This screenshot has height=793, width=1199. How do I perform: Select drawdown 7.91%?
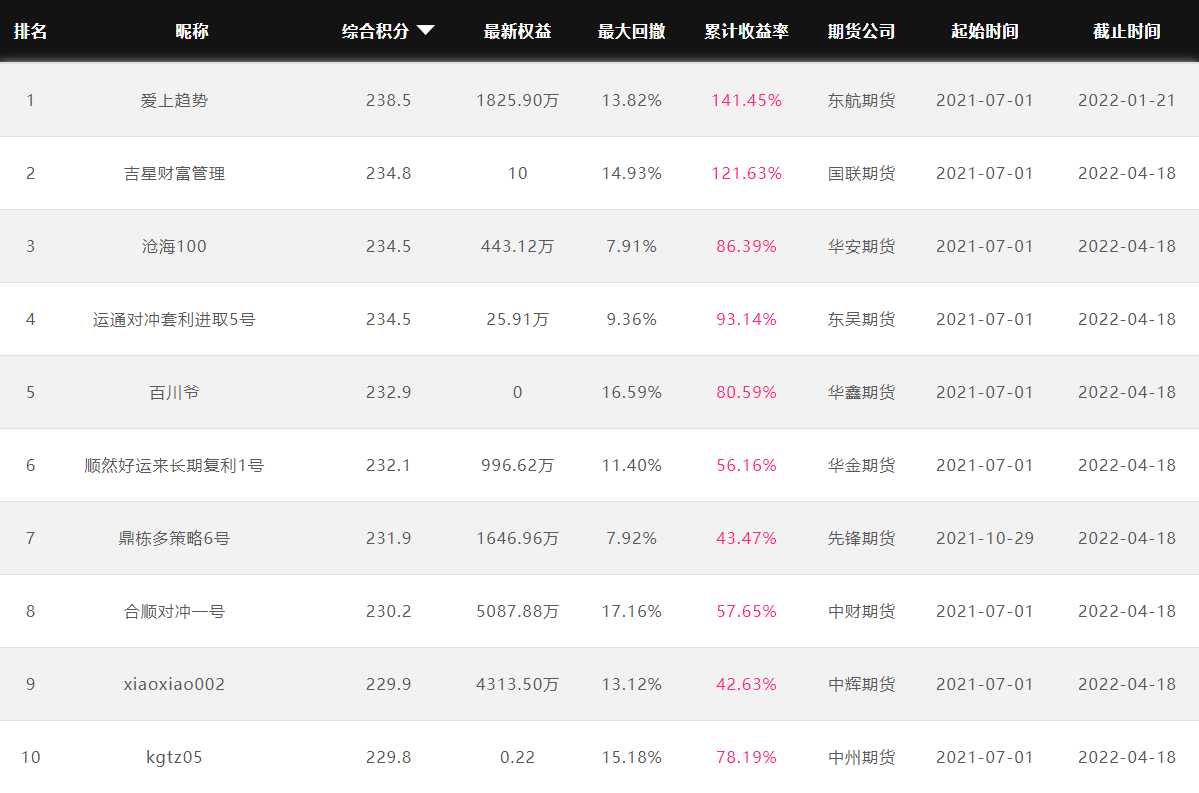tap(632, 246)
